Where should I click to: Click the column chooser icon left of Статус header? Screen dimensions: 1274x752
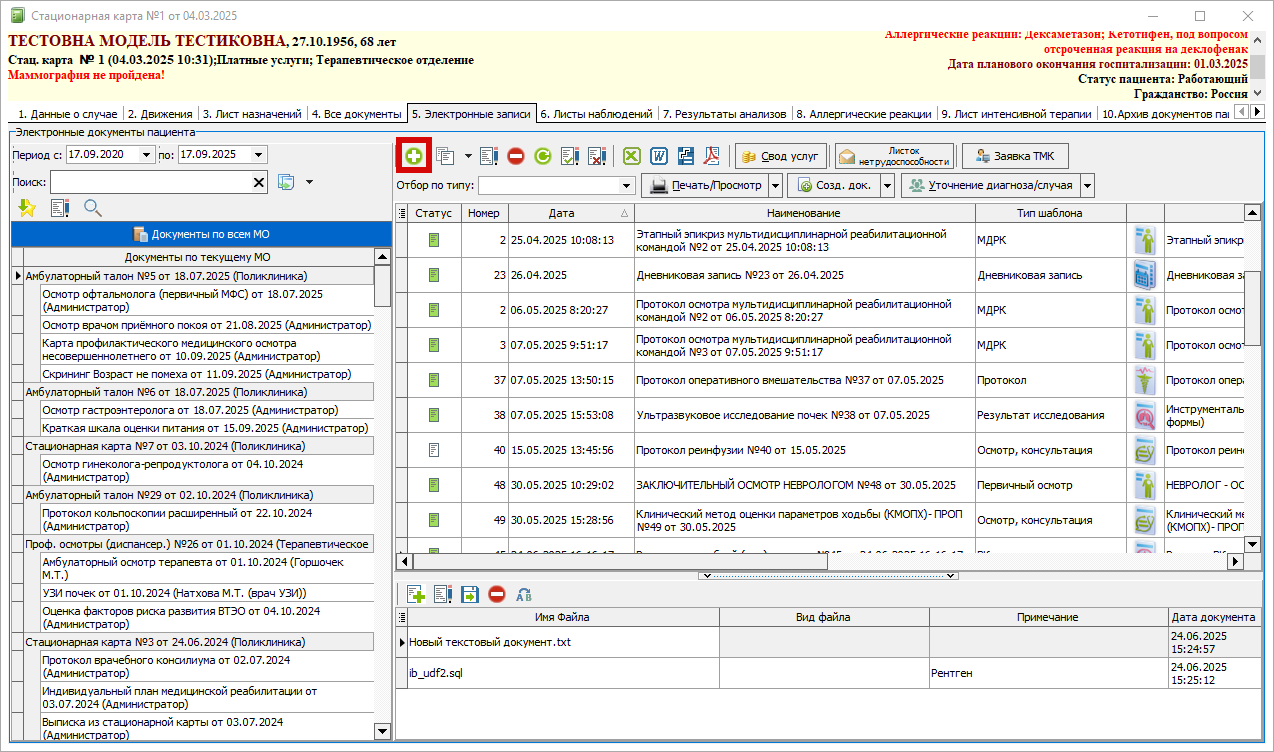click(x=402, y=213)
